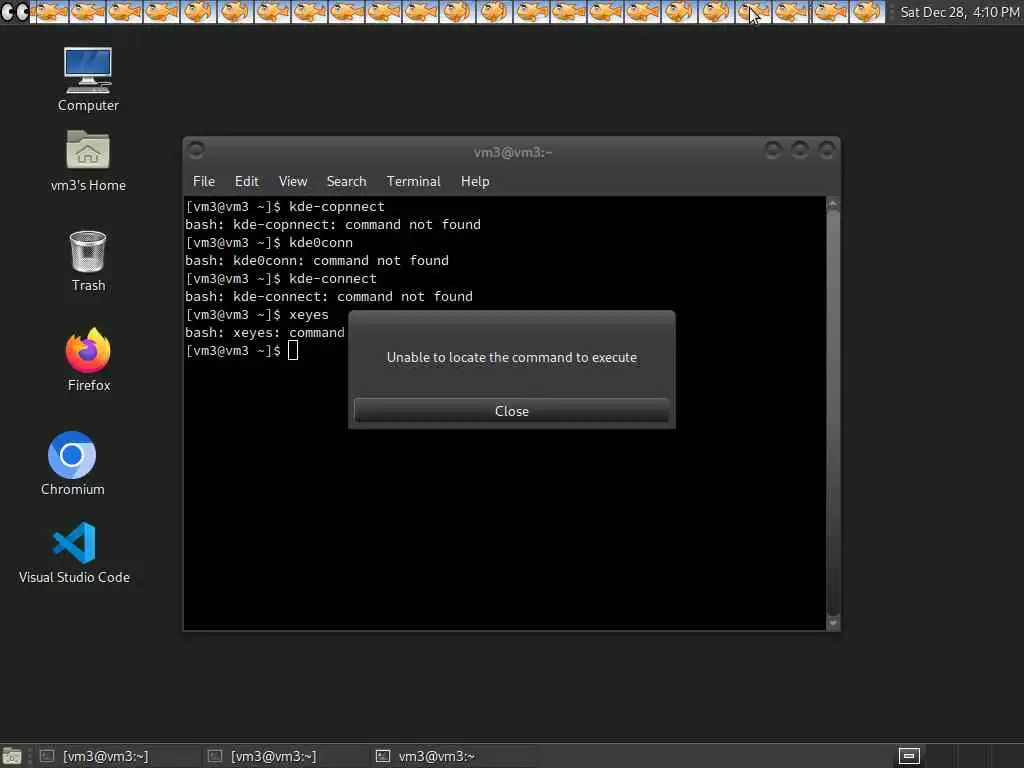Open the Terminal menu in the menu bar

(413, 182)
